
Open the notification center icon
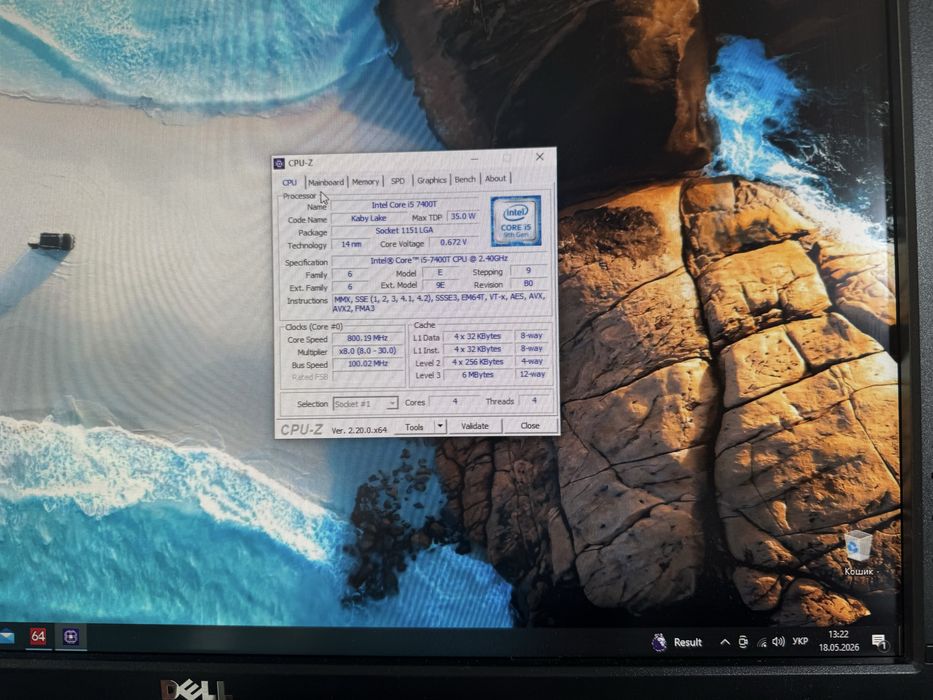click(x=879, y=642)
